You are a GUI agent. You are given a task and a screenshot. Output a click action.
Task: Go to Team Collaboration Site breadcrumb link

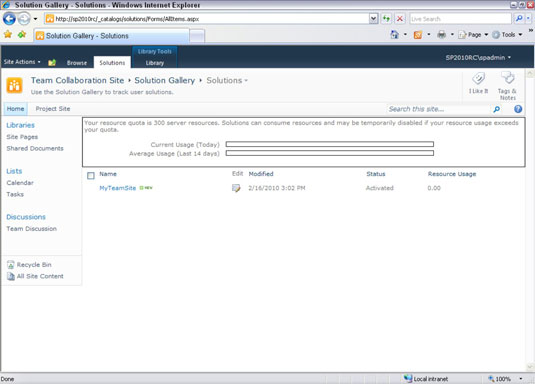[77, 81]
